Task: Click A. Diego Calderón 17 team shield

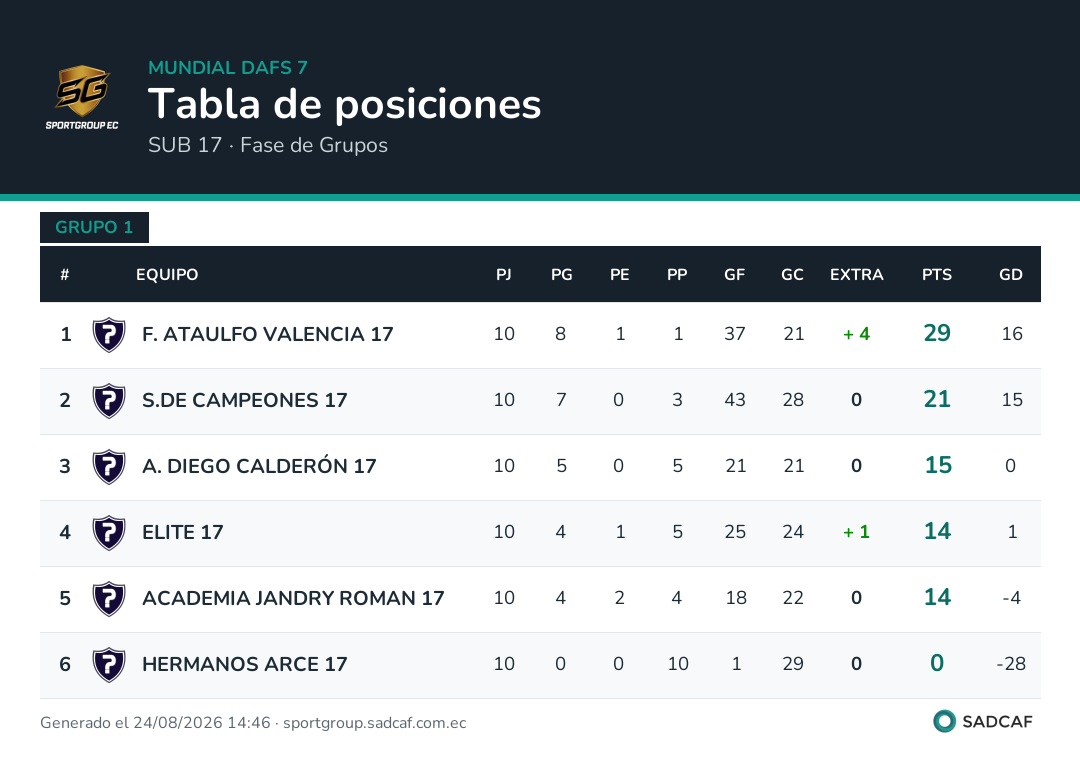Action: [109, 467]
